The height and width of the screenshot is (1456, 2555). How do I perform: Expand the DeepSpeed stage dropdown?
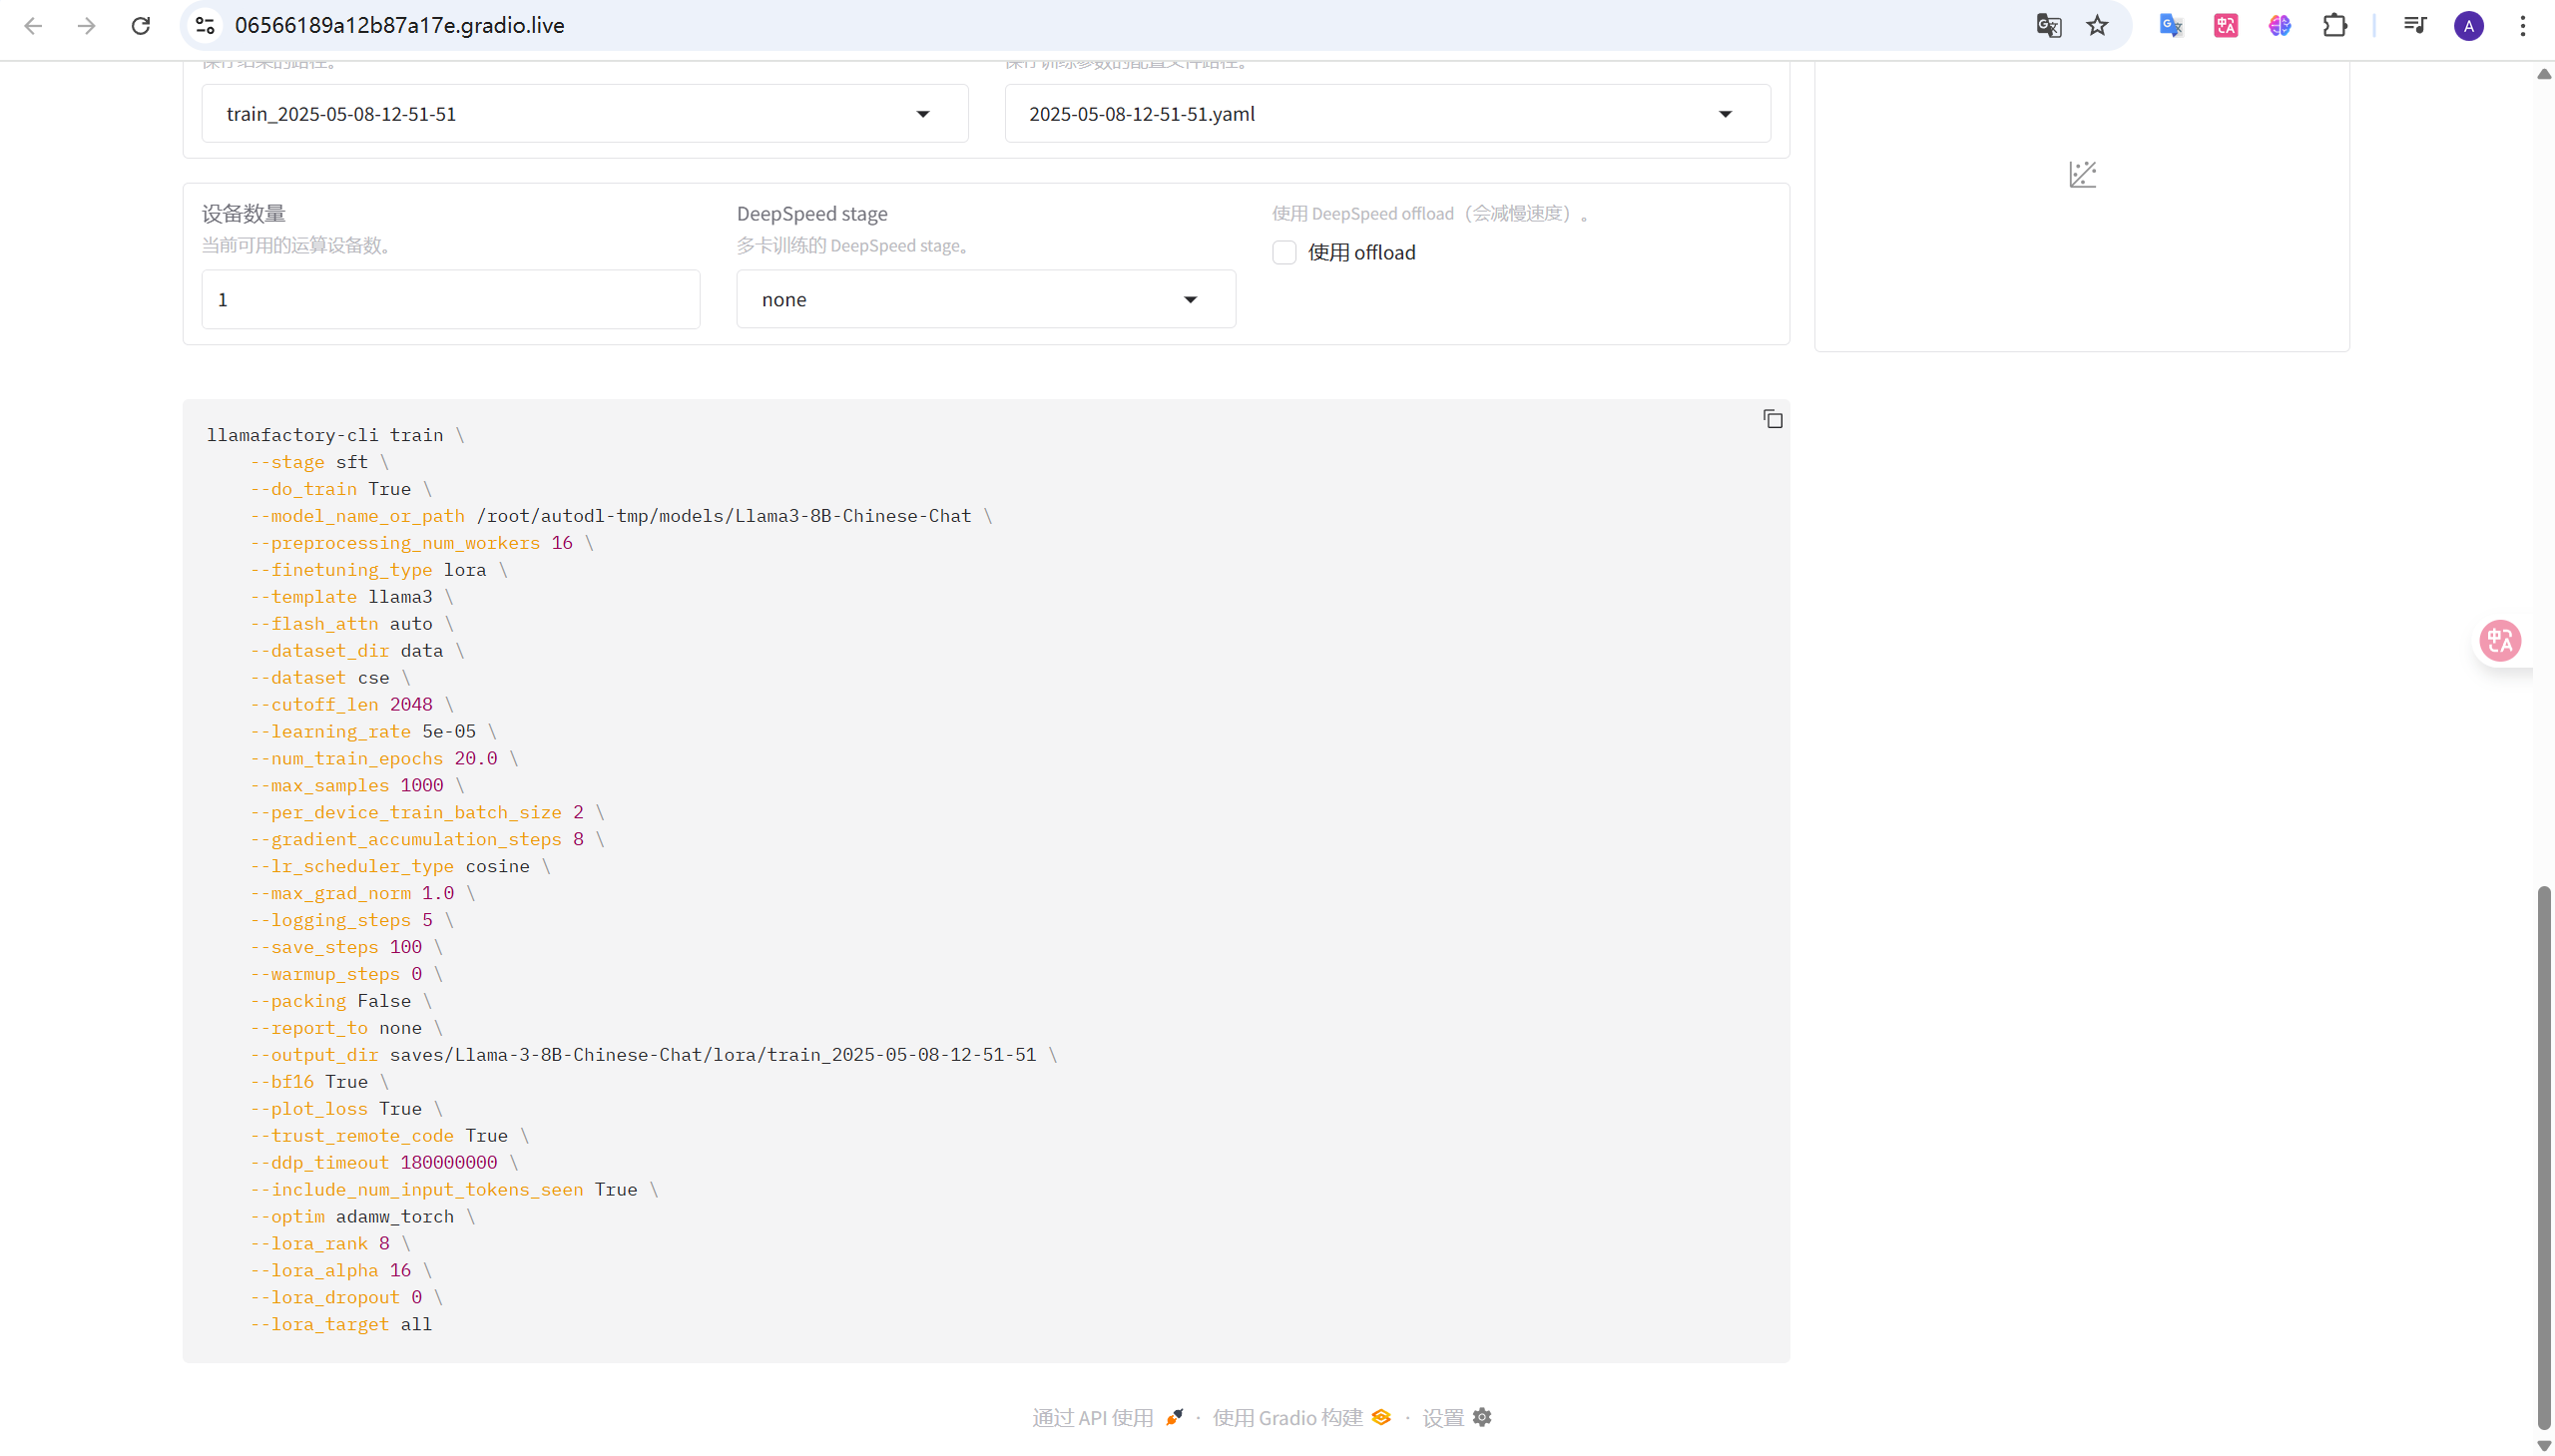(x=1189, y=300)
